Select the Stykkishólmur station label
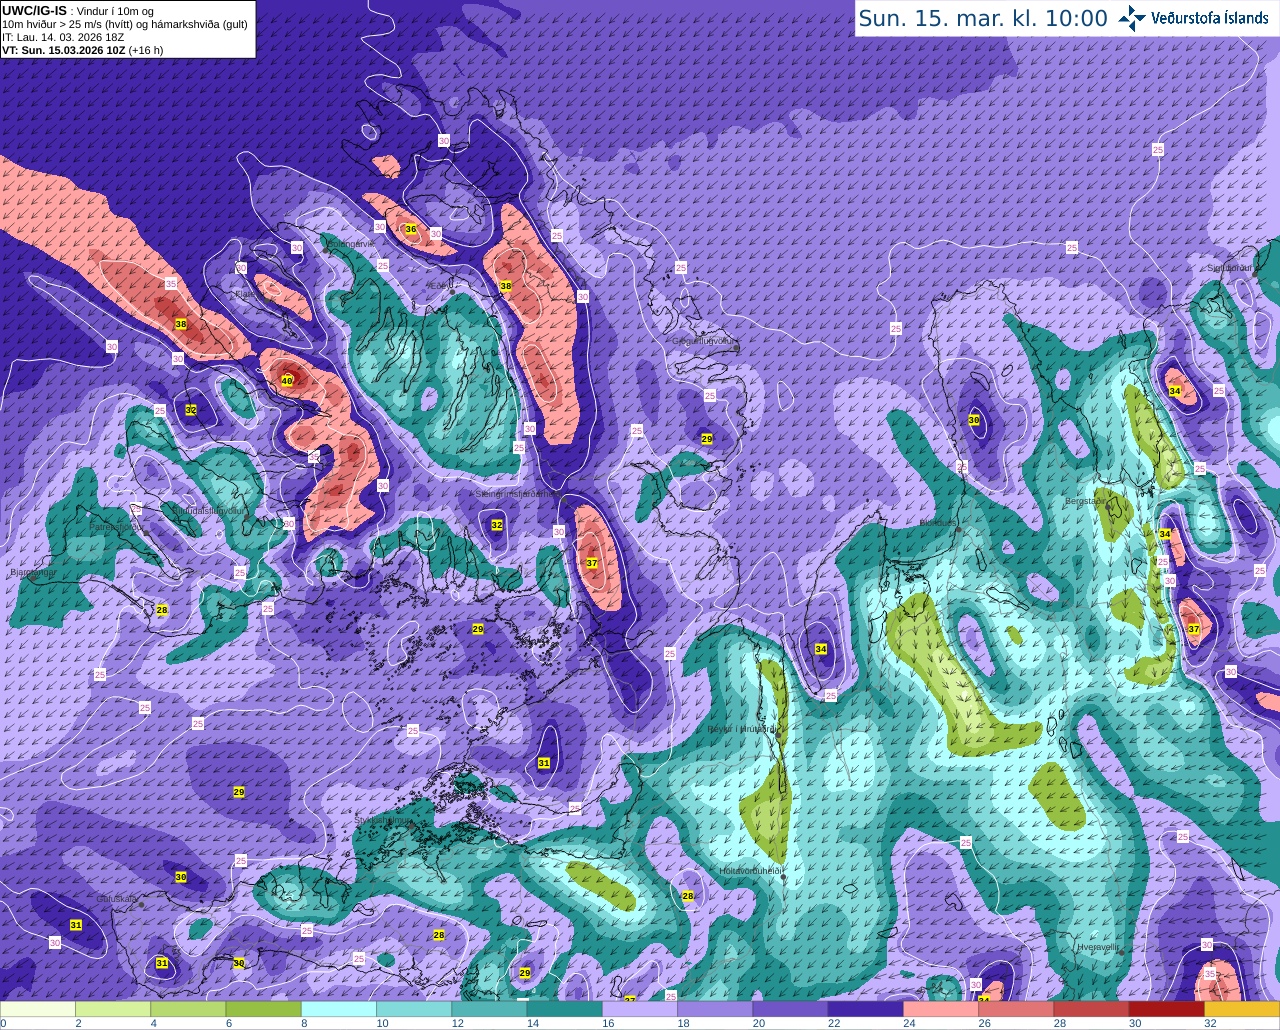 pyautogui.click(x=383, y=820)
